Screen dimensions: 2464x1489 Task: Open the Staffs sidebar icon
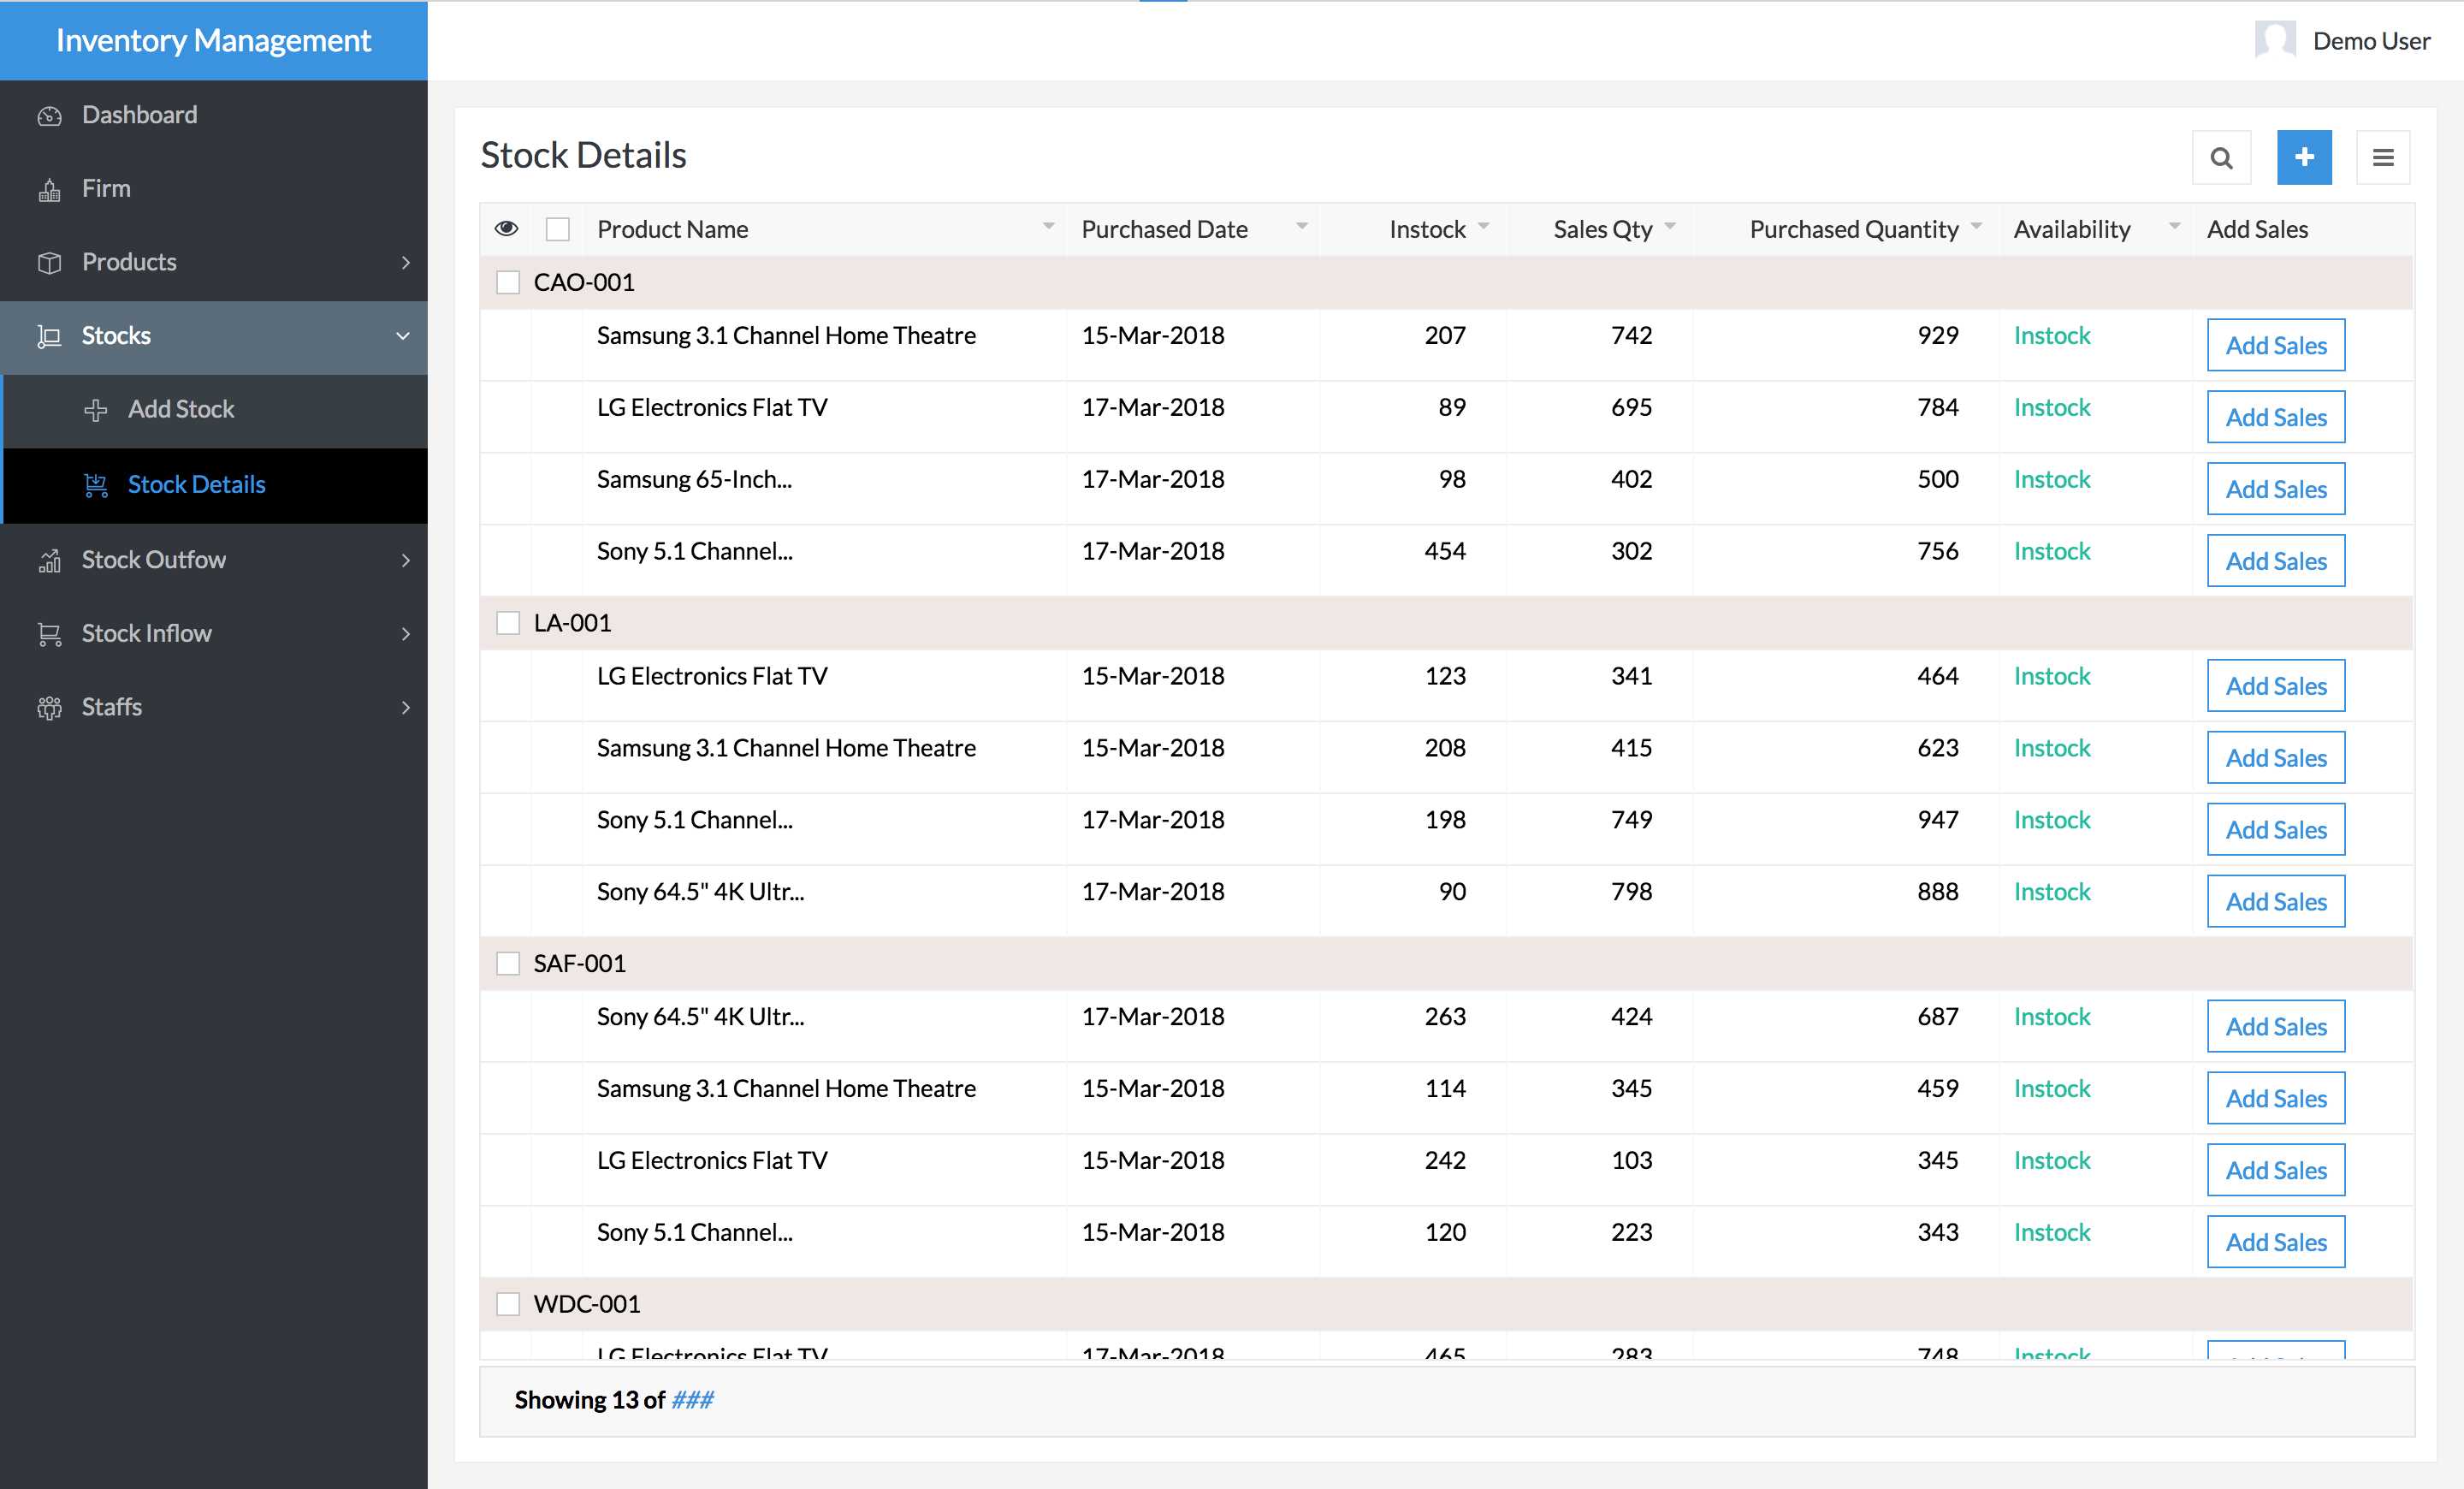pos(48,707)
